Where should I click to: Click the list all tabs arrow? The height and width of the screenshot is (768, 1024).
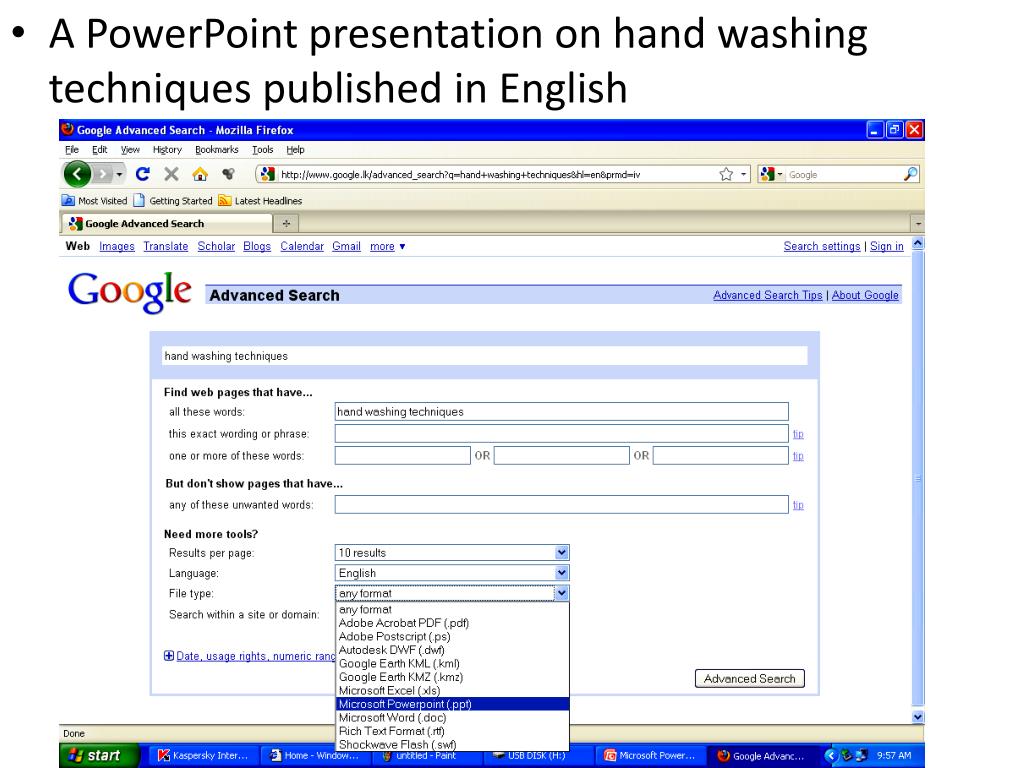click(x=918, y=223)
